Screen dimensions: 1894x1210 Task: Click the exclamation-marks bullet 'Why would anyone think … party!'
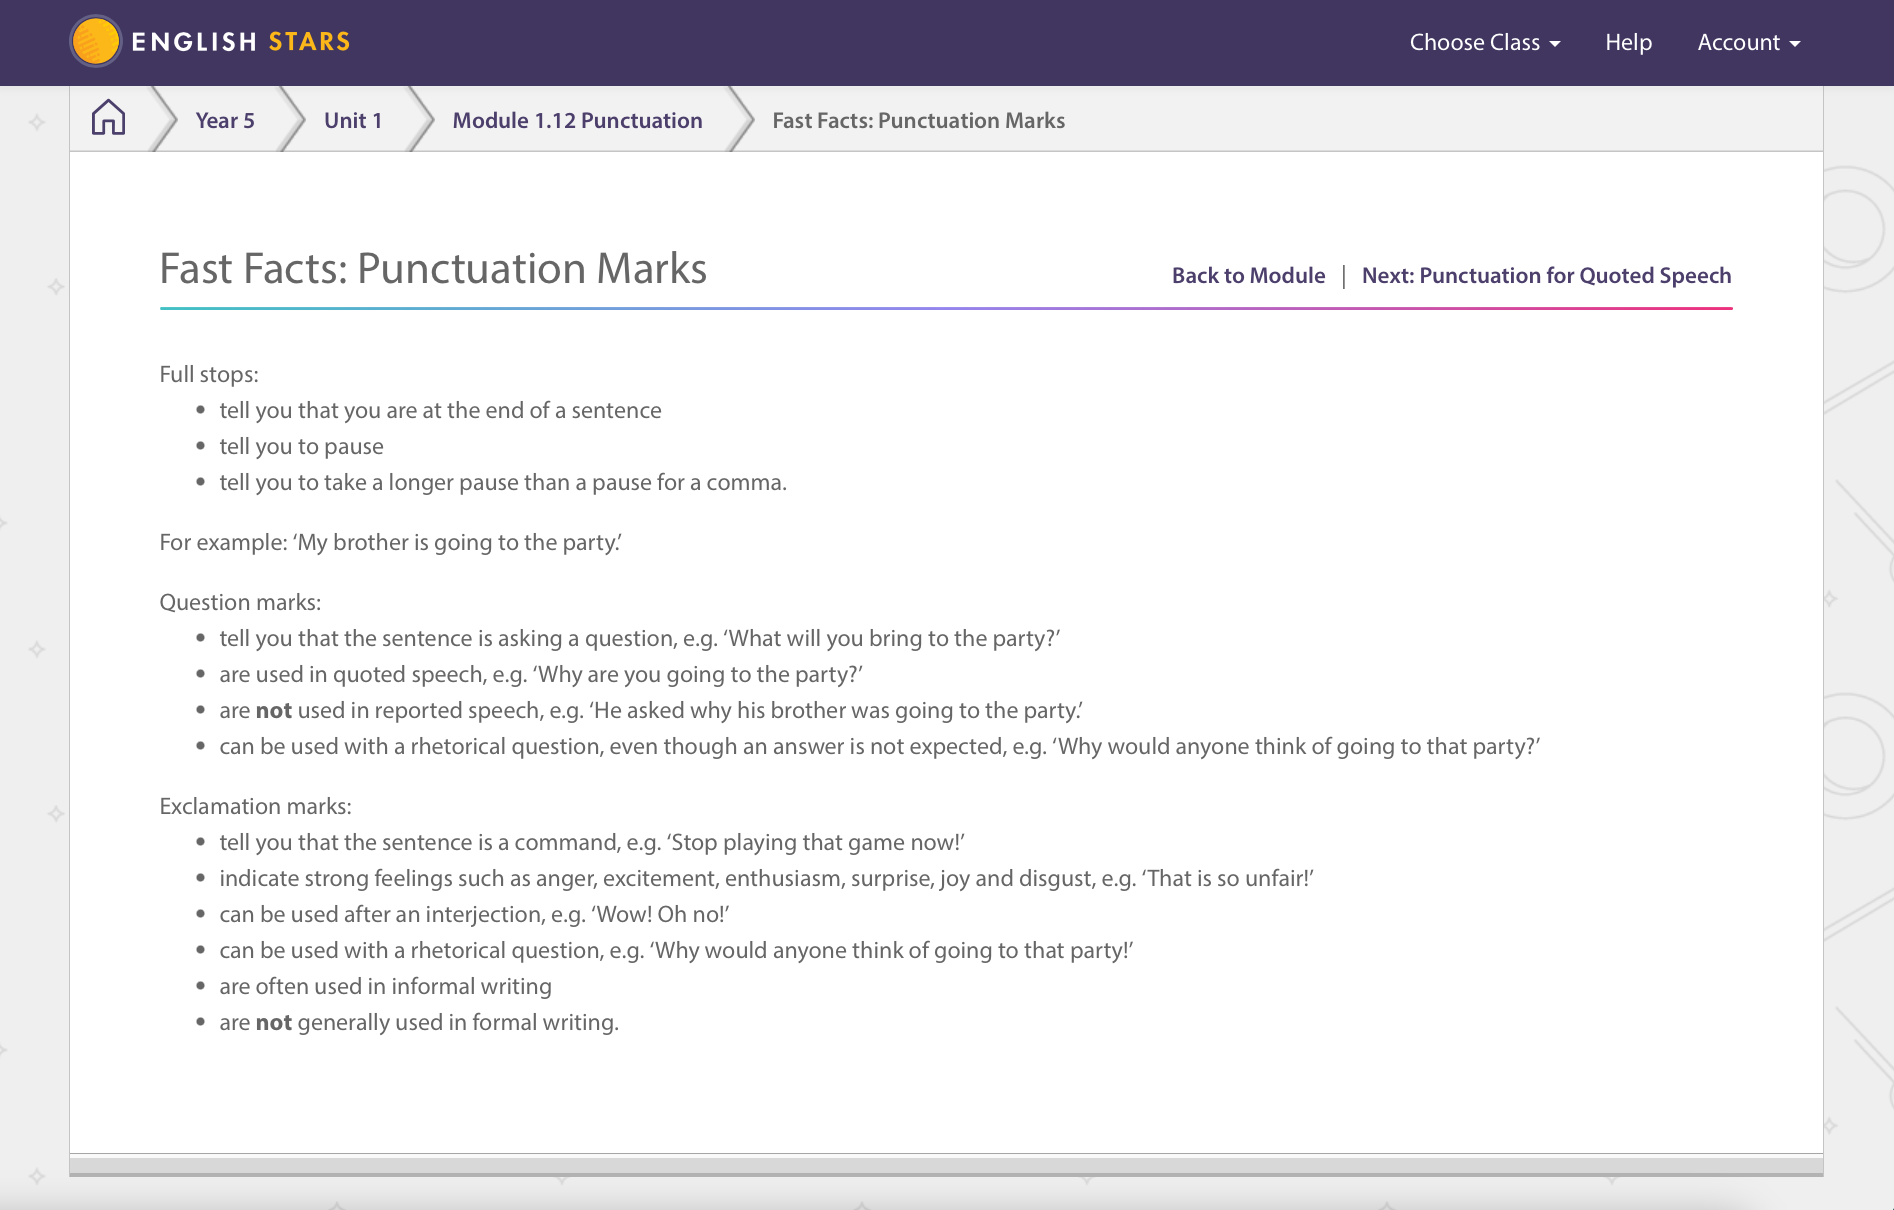click(x=677, y=950)
